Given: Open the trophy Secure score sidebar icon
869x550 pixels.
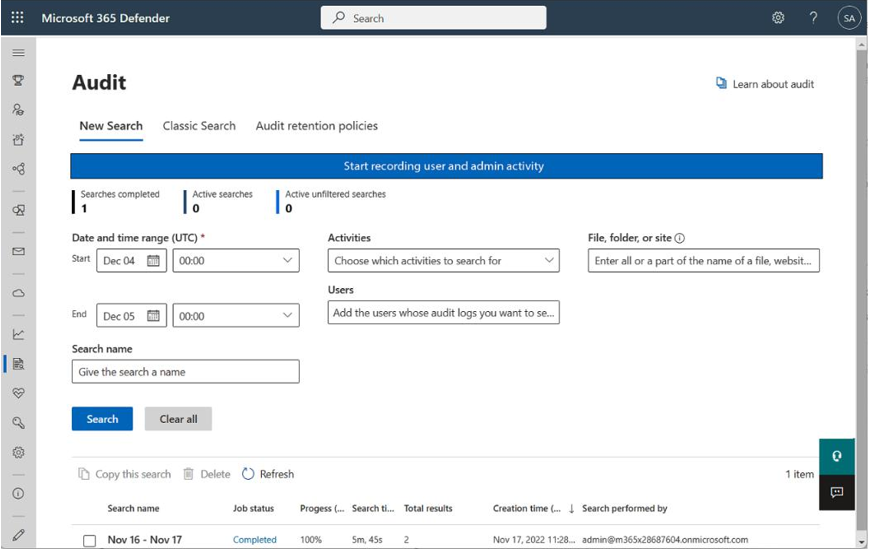Looking at the screenshot, I should (x=18, y=80).
